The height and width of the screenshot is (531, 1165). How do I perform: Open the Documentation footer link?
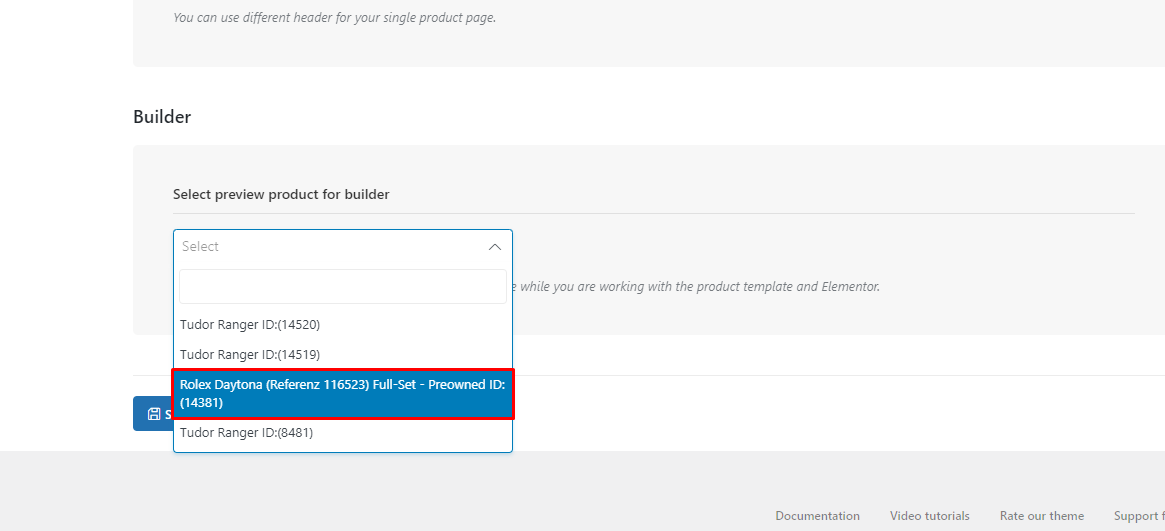tap(817, 515)
